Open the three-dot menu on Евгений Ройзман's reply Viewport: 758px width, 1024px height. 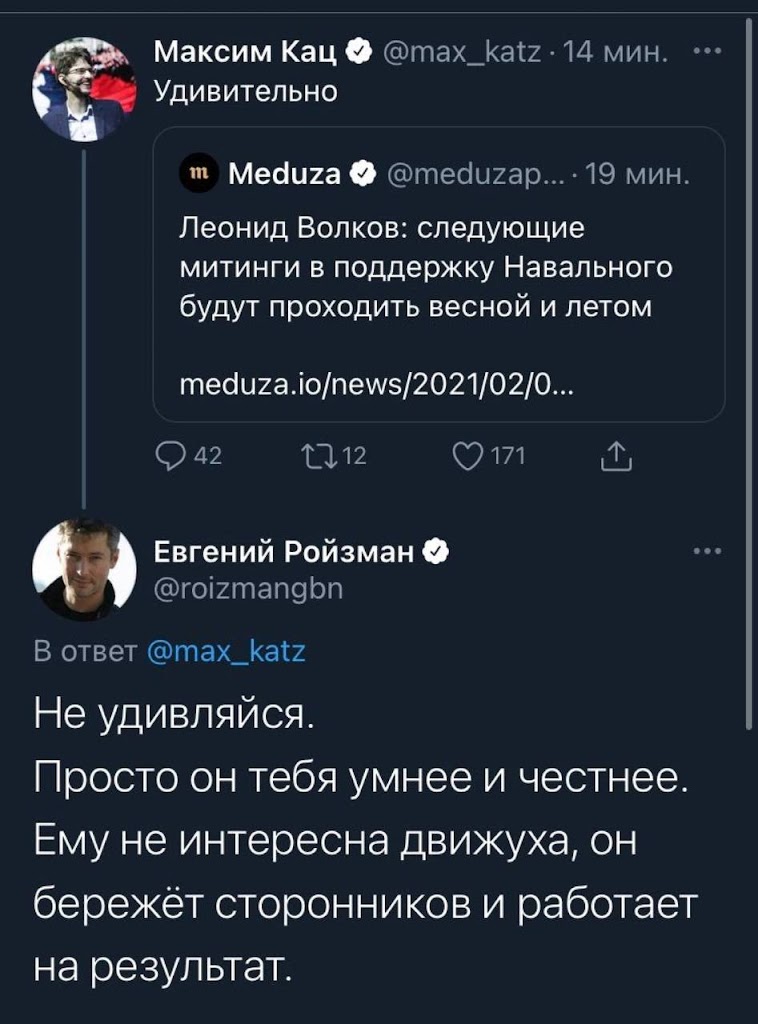(x=708, y=551)
